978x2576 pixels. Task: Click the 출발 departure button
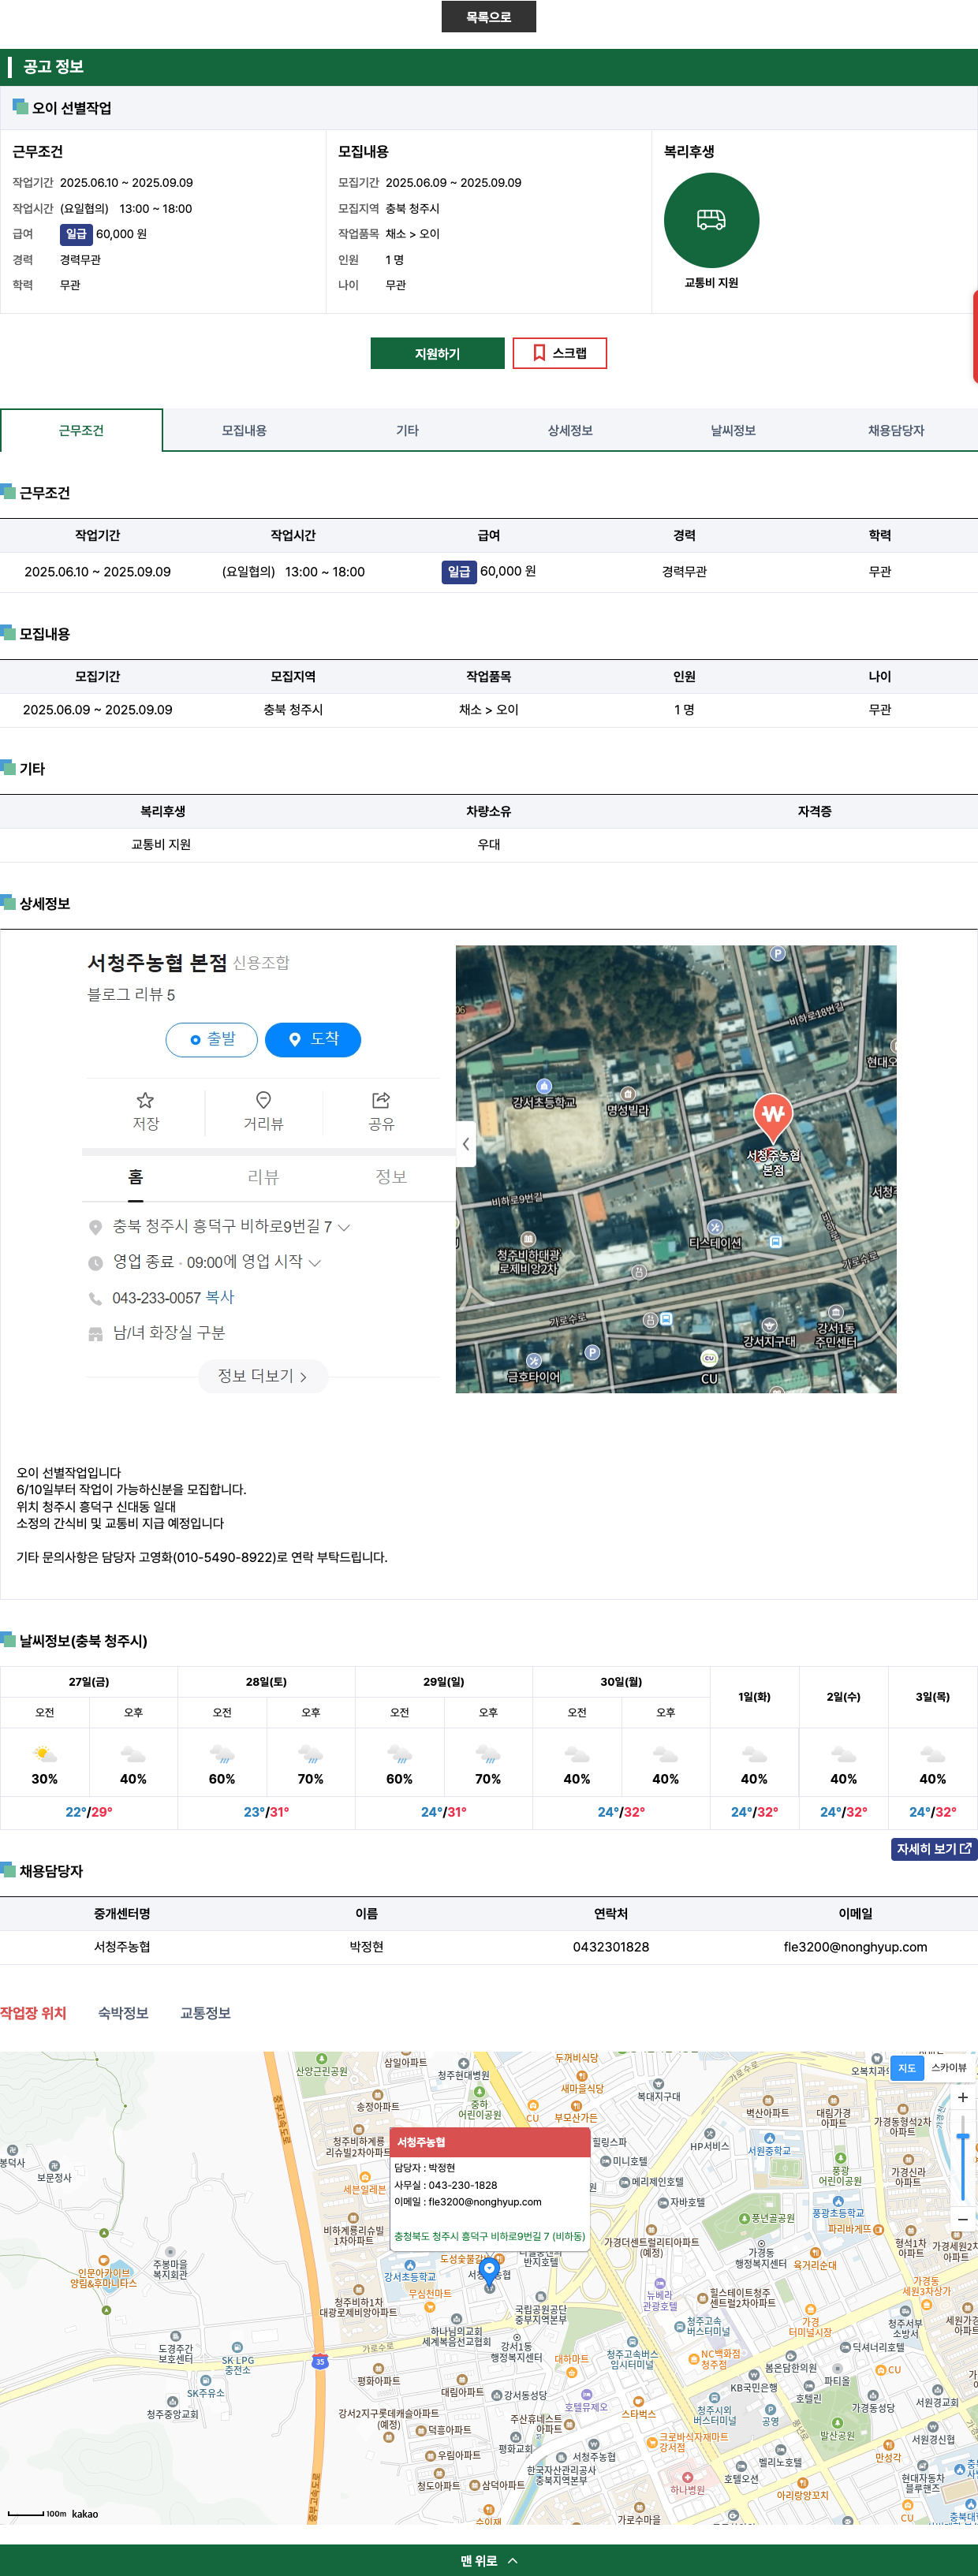[x=211, y=1040]
